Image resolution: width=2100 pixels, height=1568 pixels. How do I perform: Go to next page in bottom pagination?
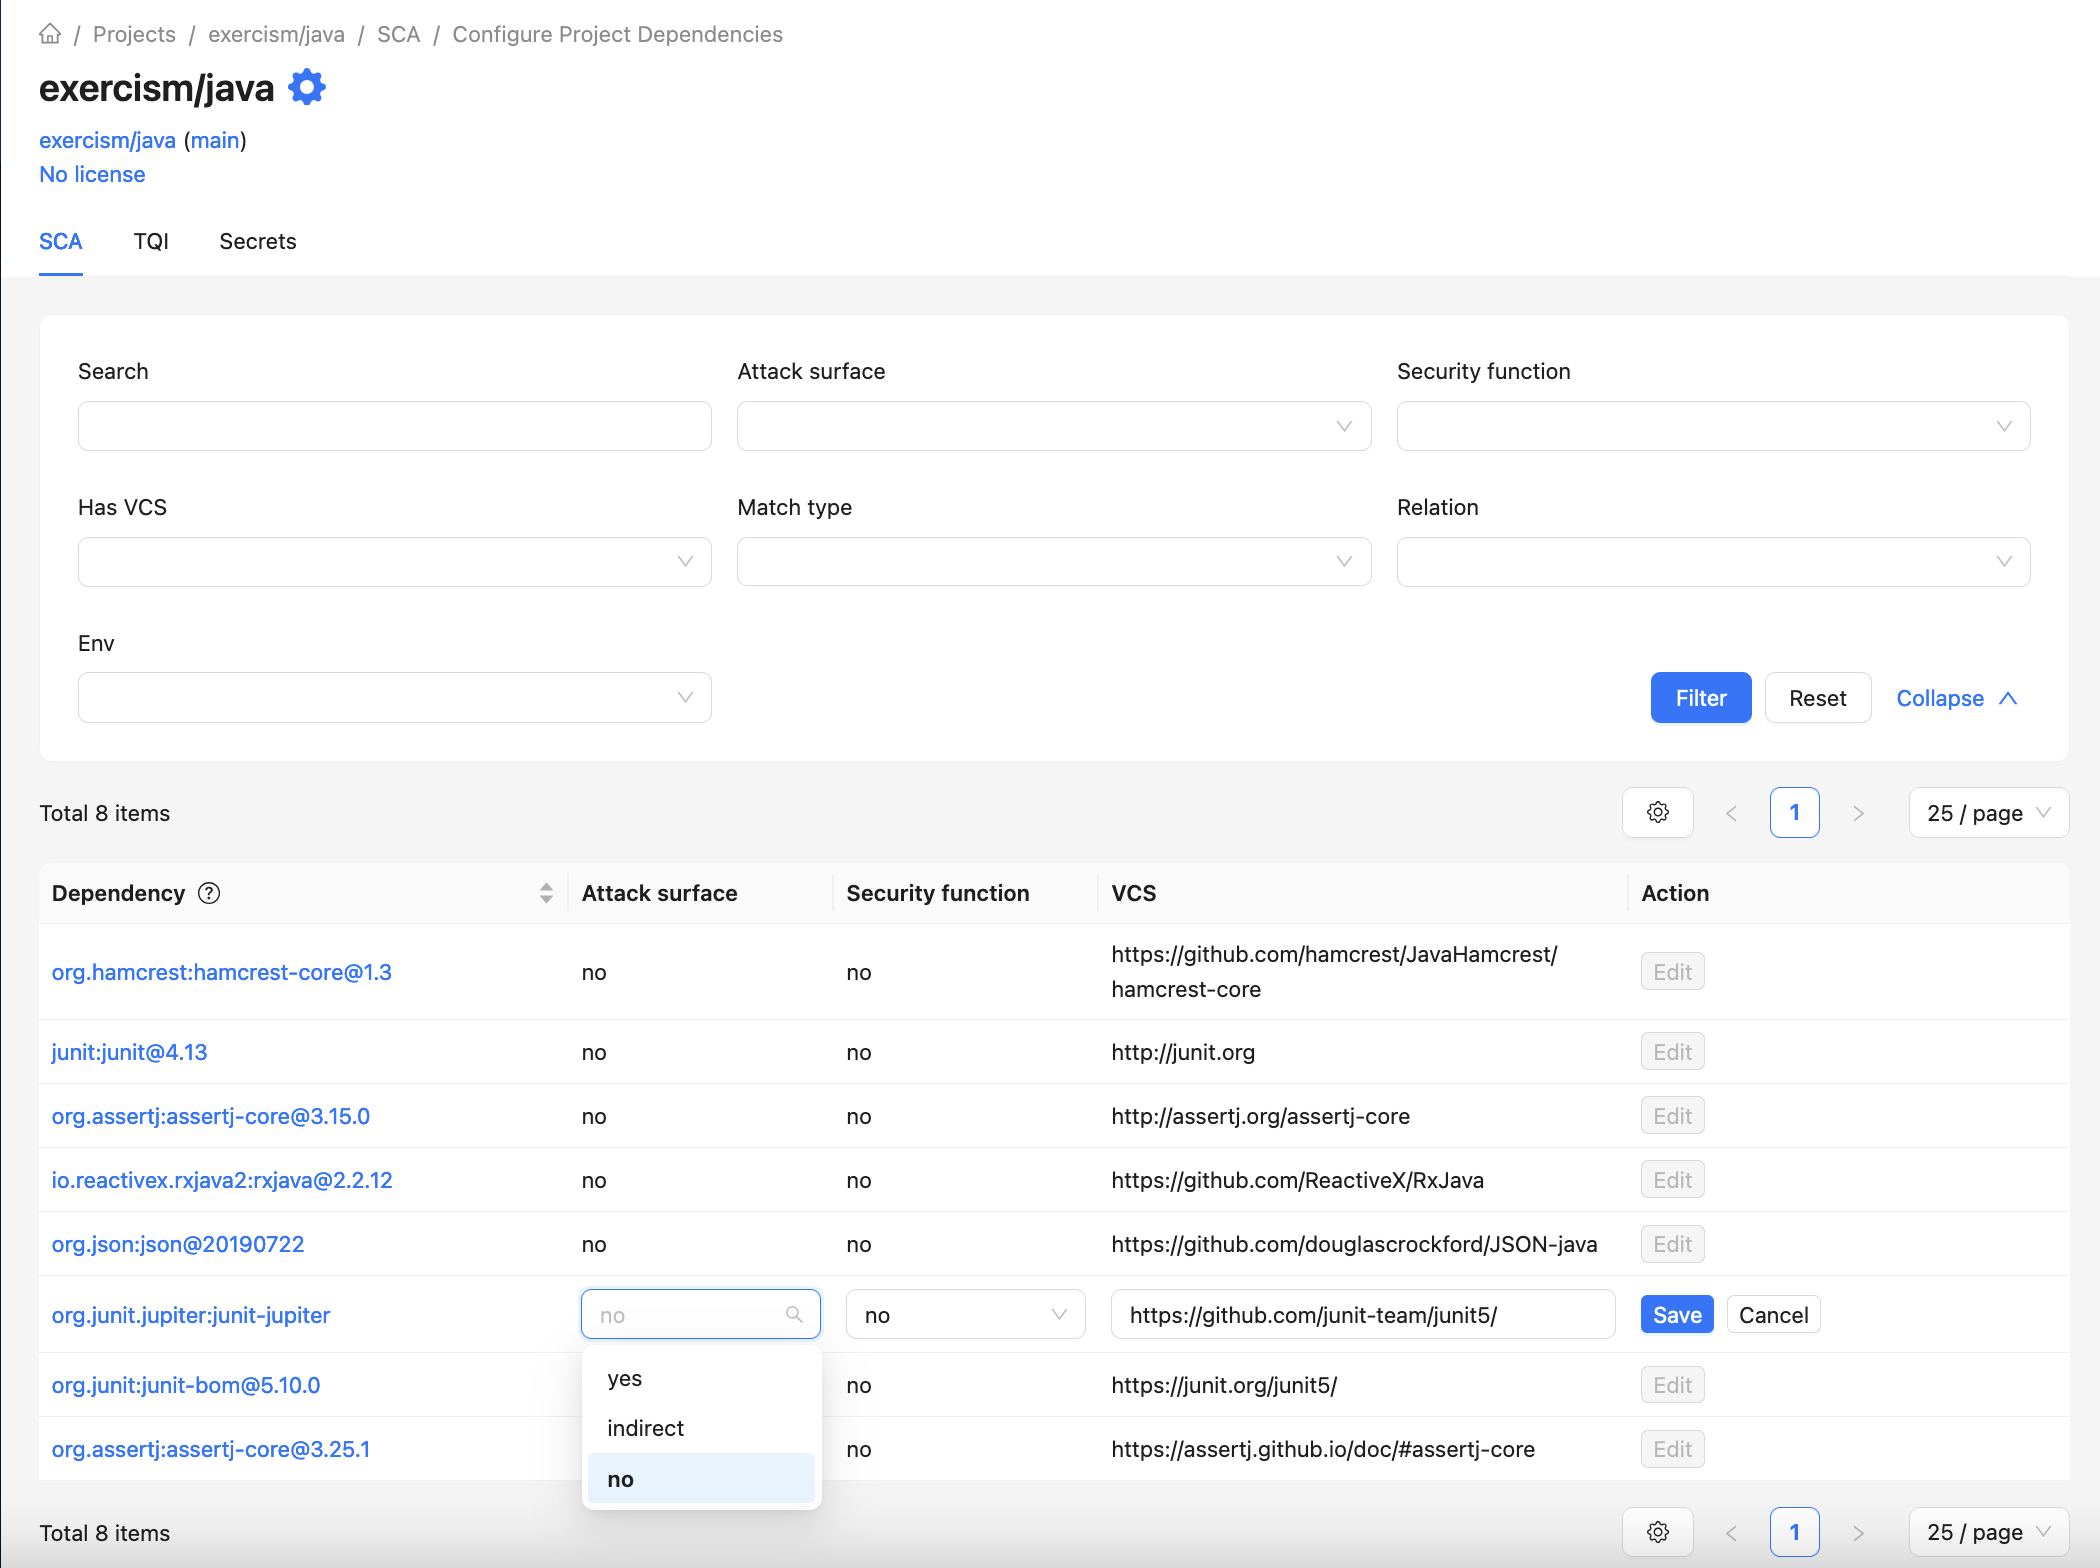1858,1532
